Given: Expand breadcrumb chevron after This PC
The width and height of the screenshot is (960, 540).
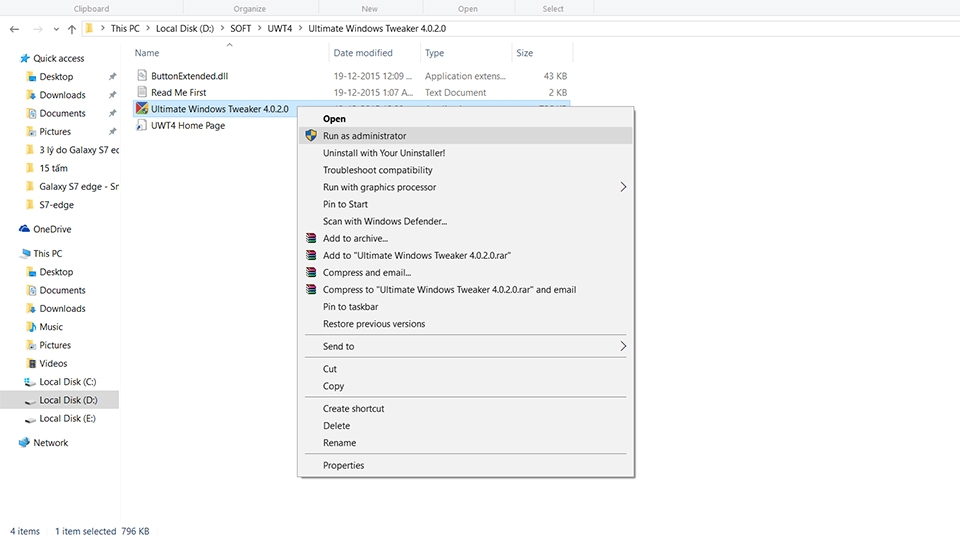Looking at the screenshot, I should [148, 28].
